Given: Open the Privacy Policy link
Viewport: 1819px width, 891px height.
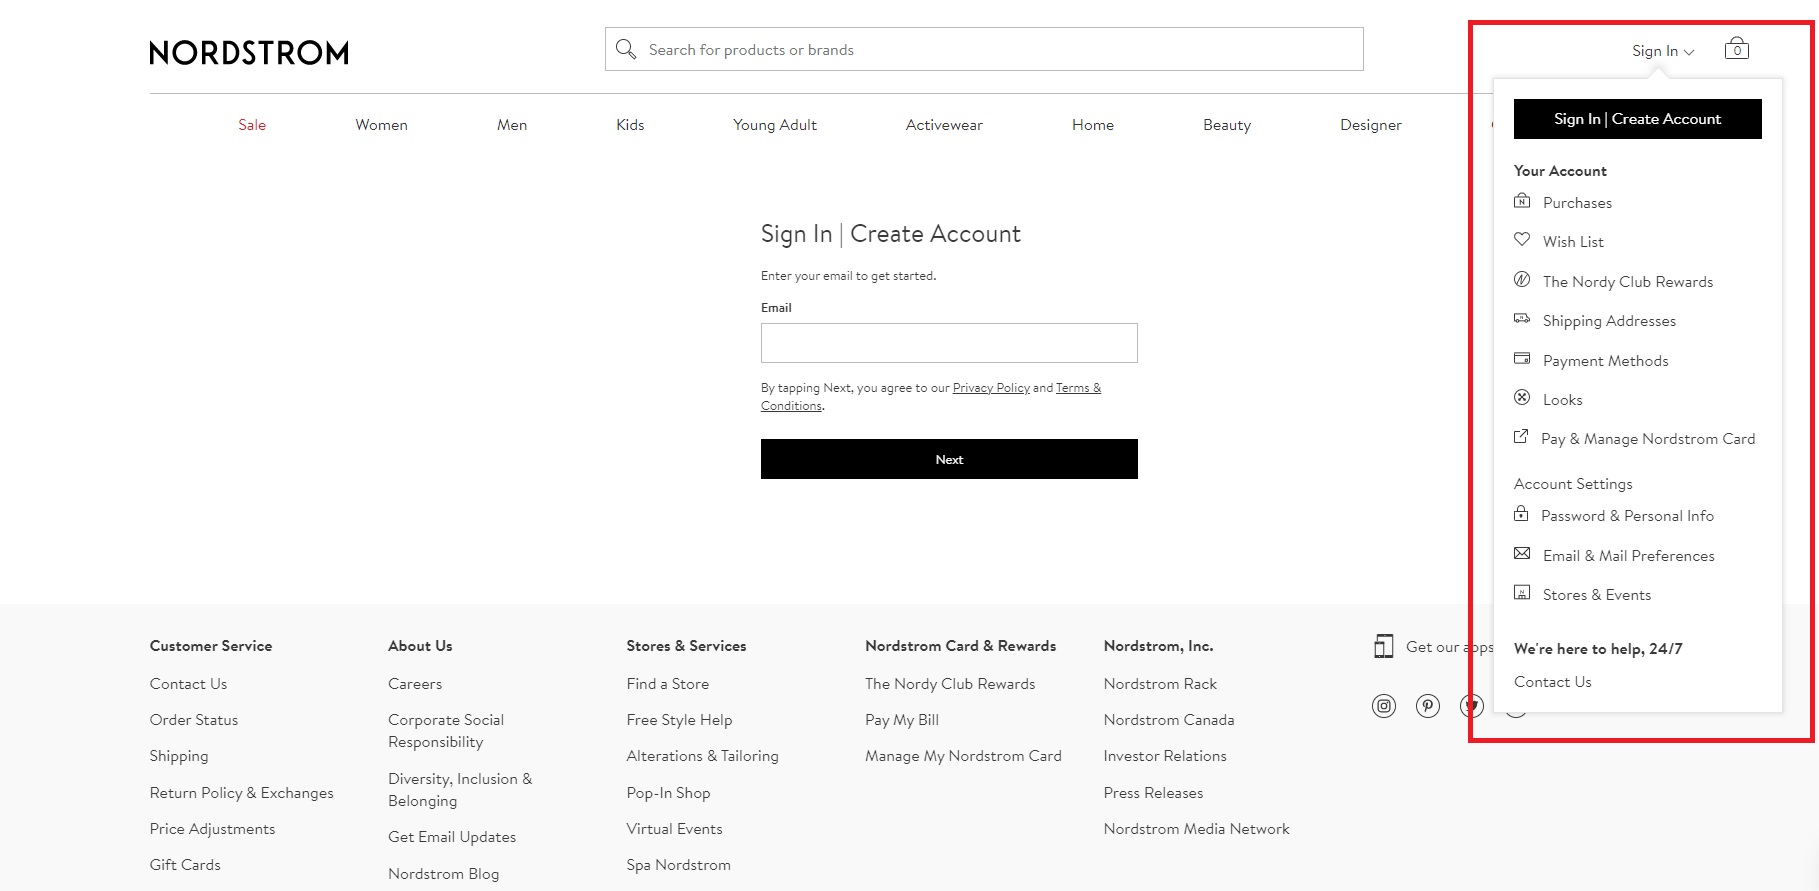Looking at the screenshot, I should [x=991, y=388].
